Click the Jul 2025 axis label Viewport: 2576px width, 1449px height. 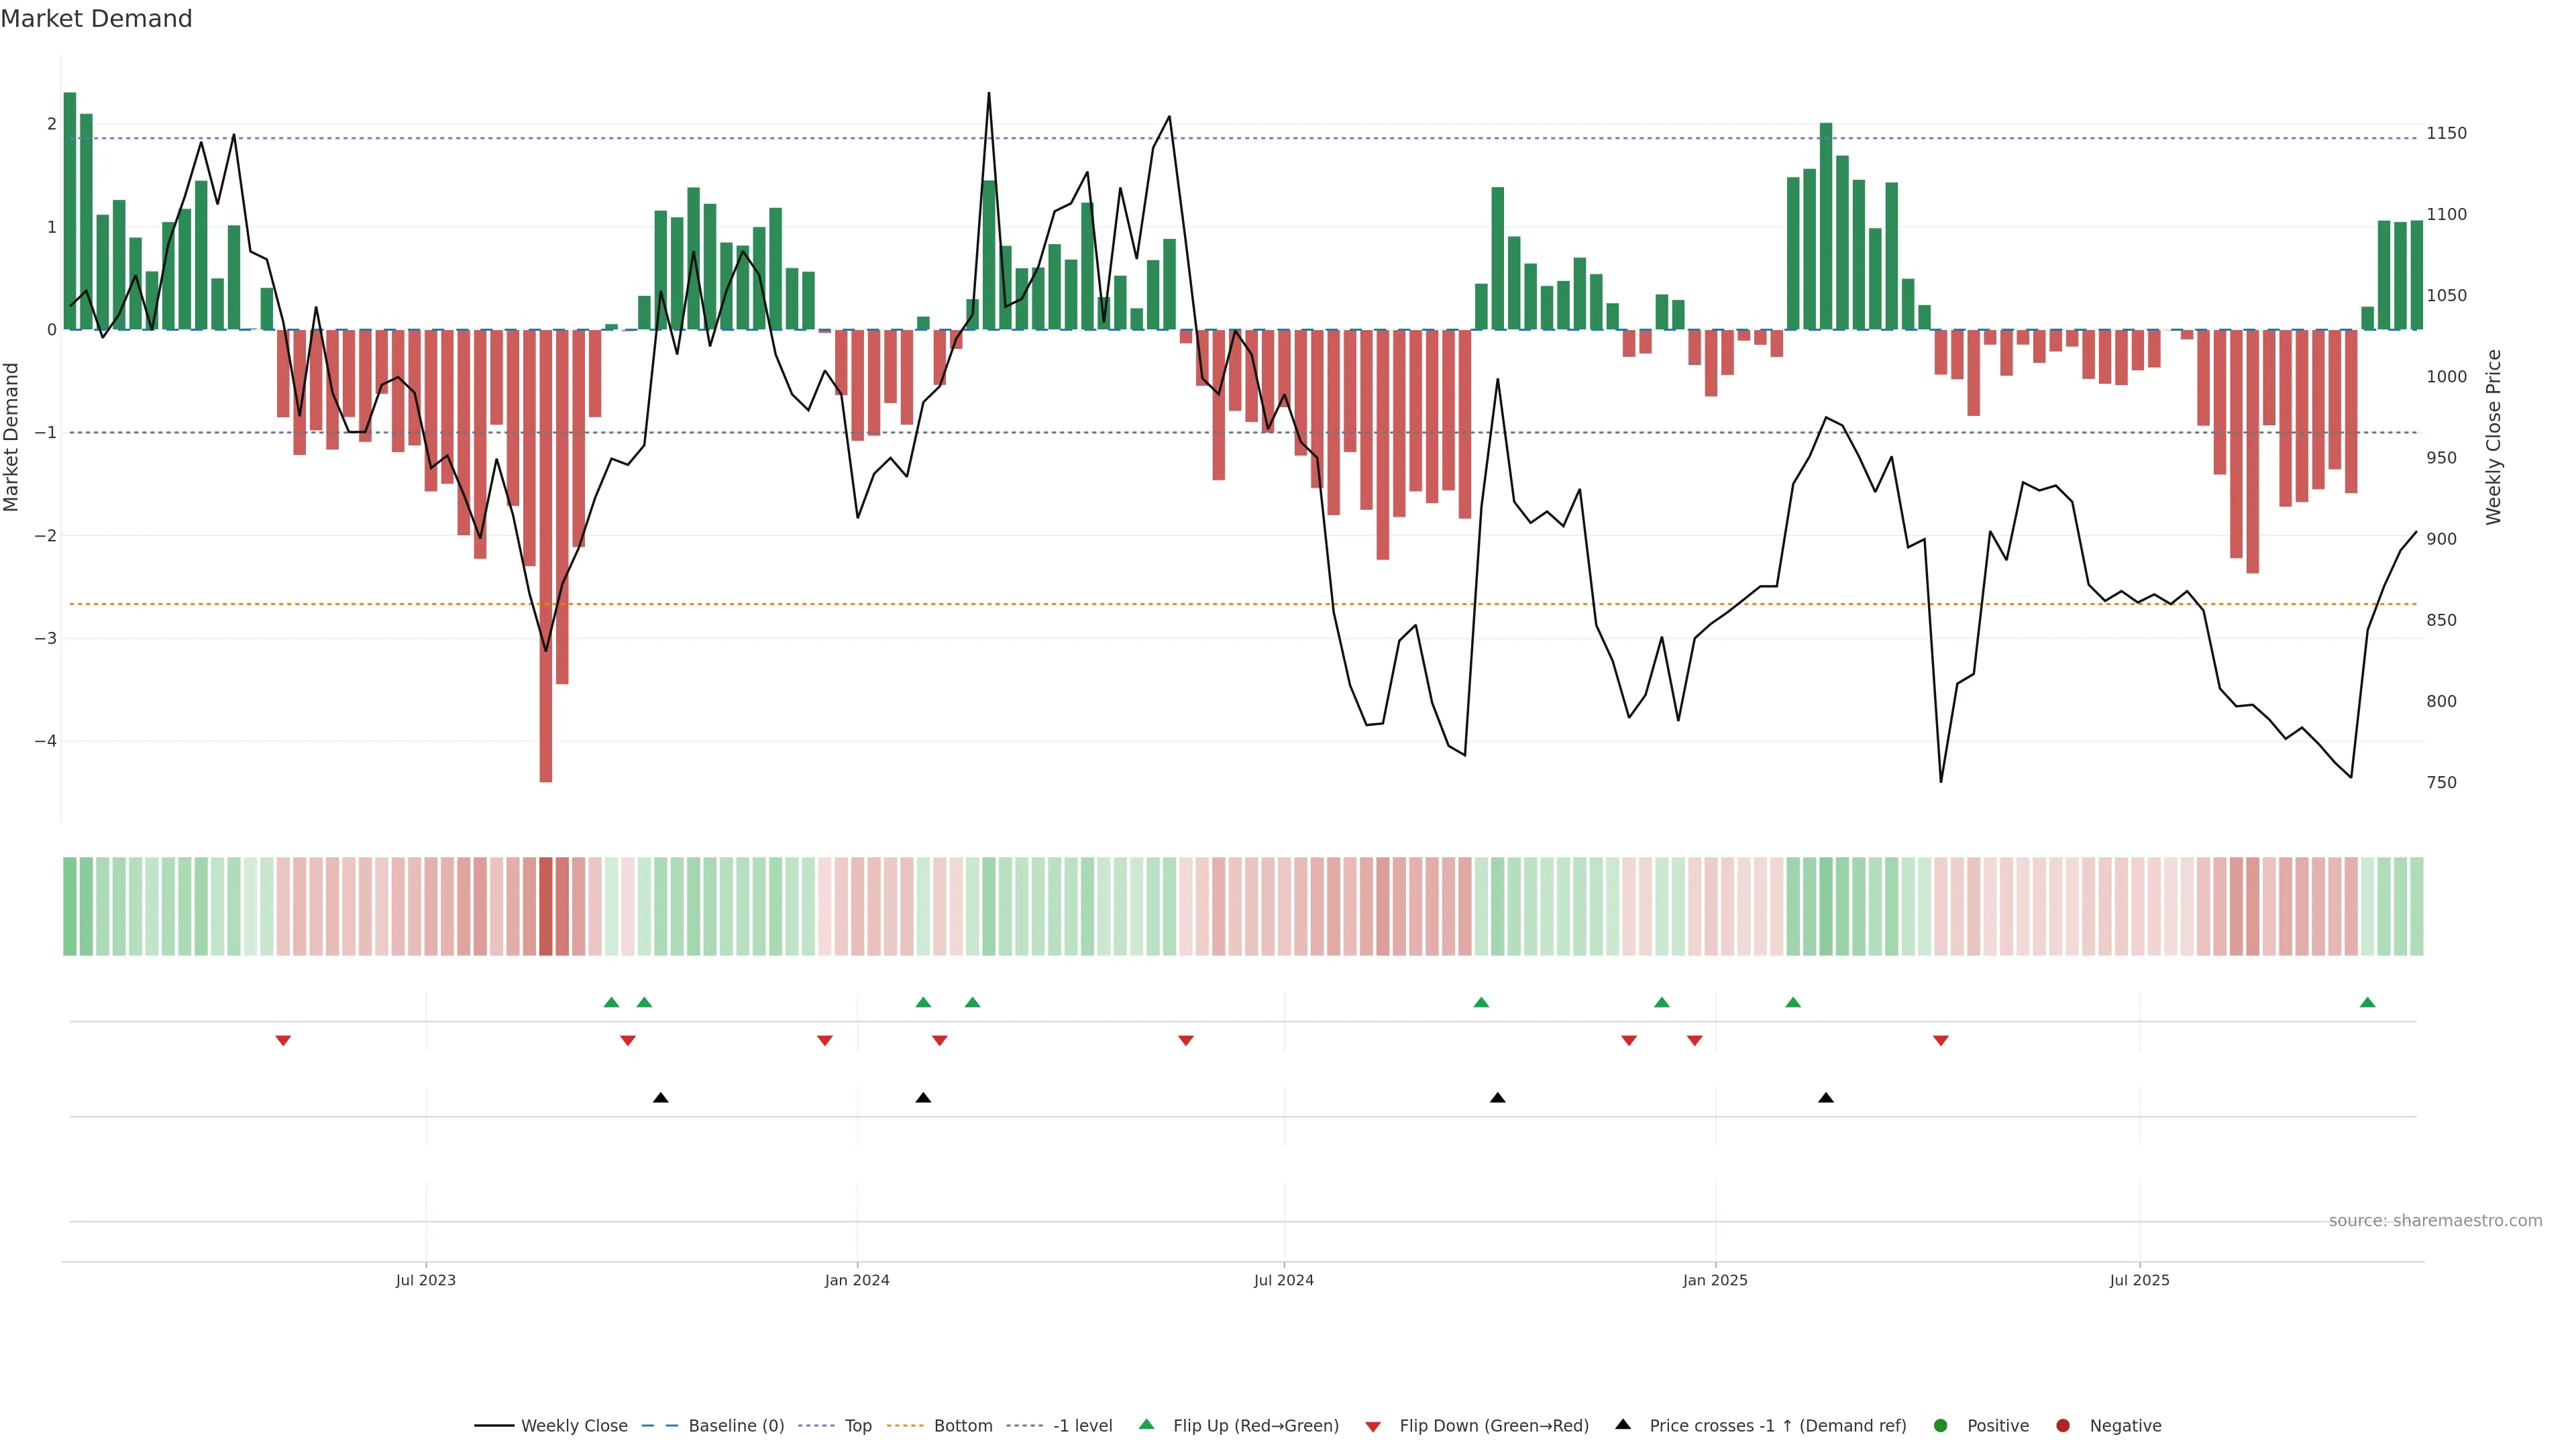tap(2139, 1280)
